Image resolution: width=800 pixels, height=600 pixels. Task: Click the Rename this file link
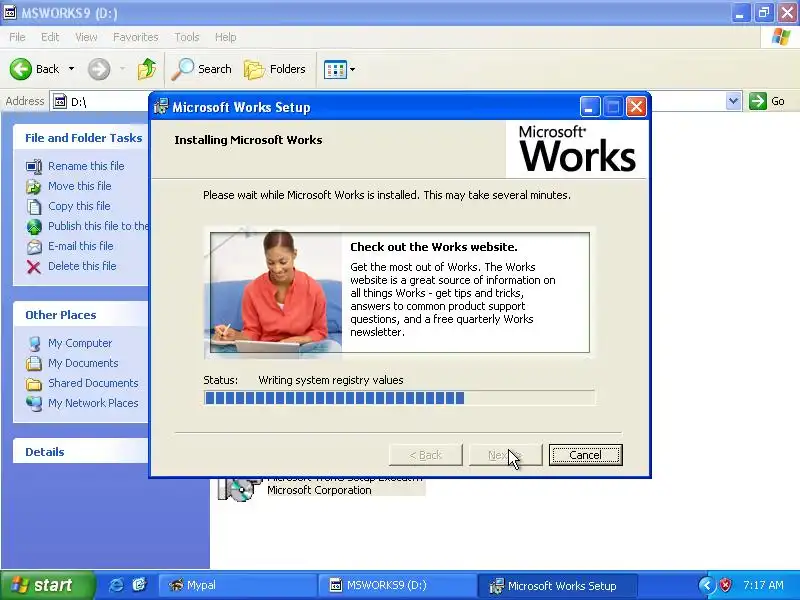point(86,166)
